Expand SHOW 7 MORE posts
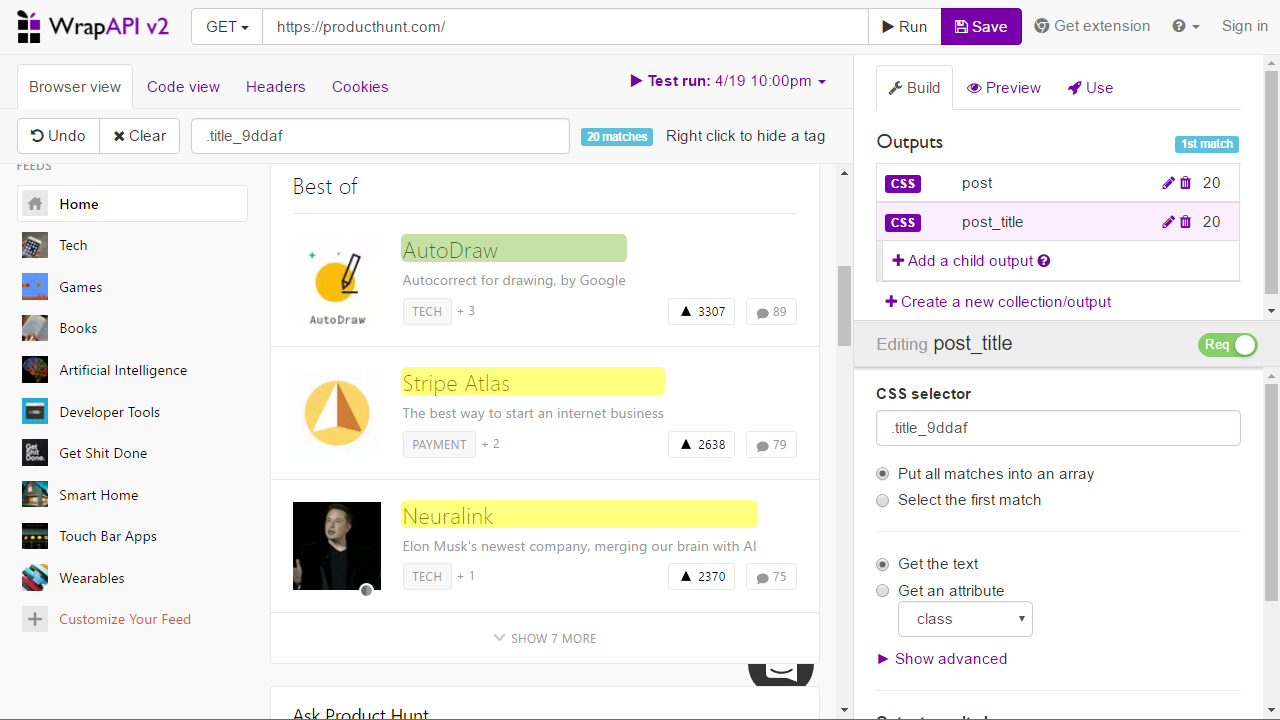This screenshot has height=720, width=1280. pyautogui.click(x=545, y=638)
